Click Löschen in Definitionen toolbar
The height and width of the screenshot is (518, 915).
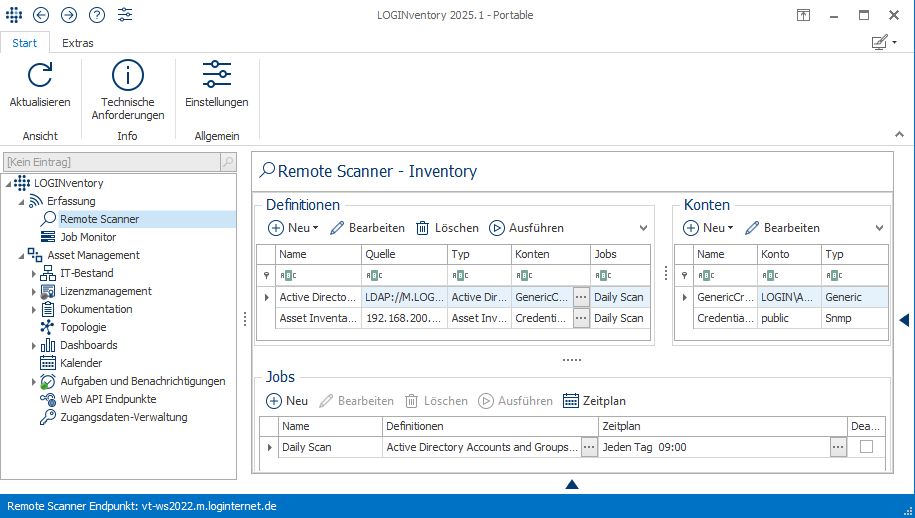tap(447, 228)
